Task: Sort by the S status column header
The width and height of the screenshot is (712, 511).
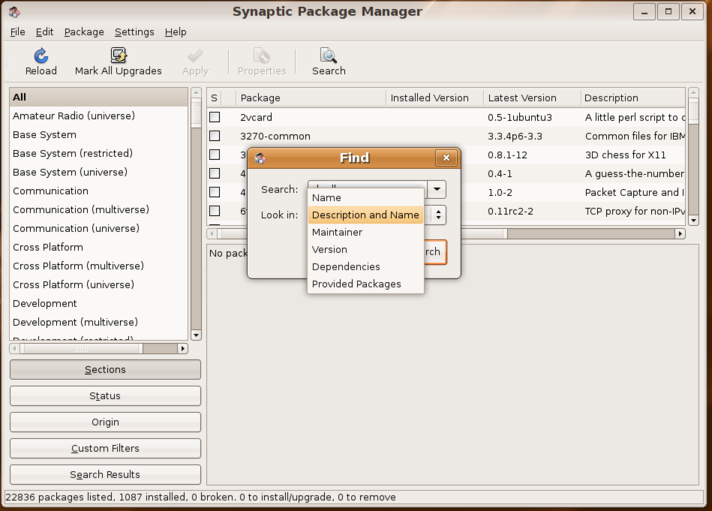Action: pos(214,98)
